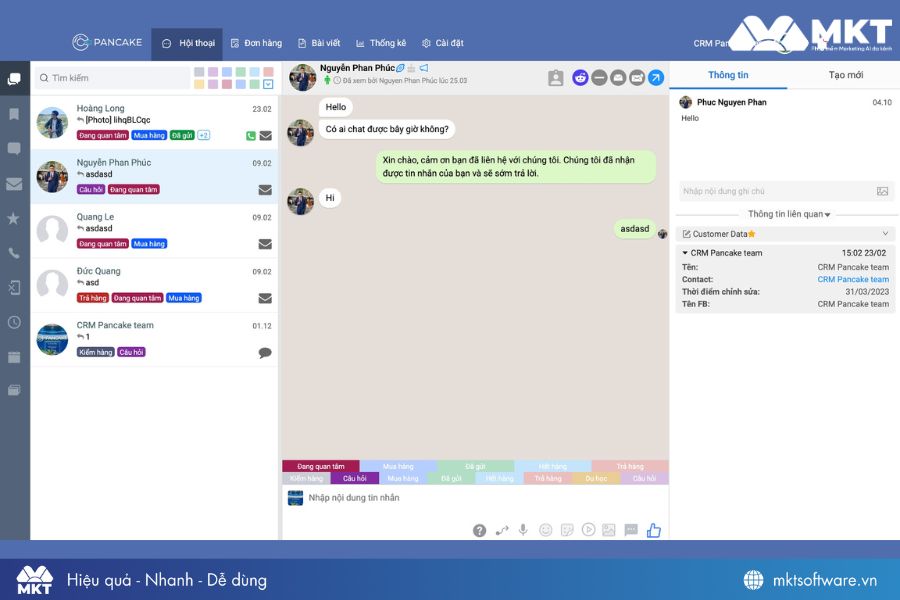900x600 pixels.
Task: Click the star filter sidebar icon
Action: point(14,218)
